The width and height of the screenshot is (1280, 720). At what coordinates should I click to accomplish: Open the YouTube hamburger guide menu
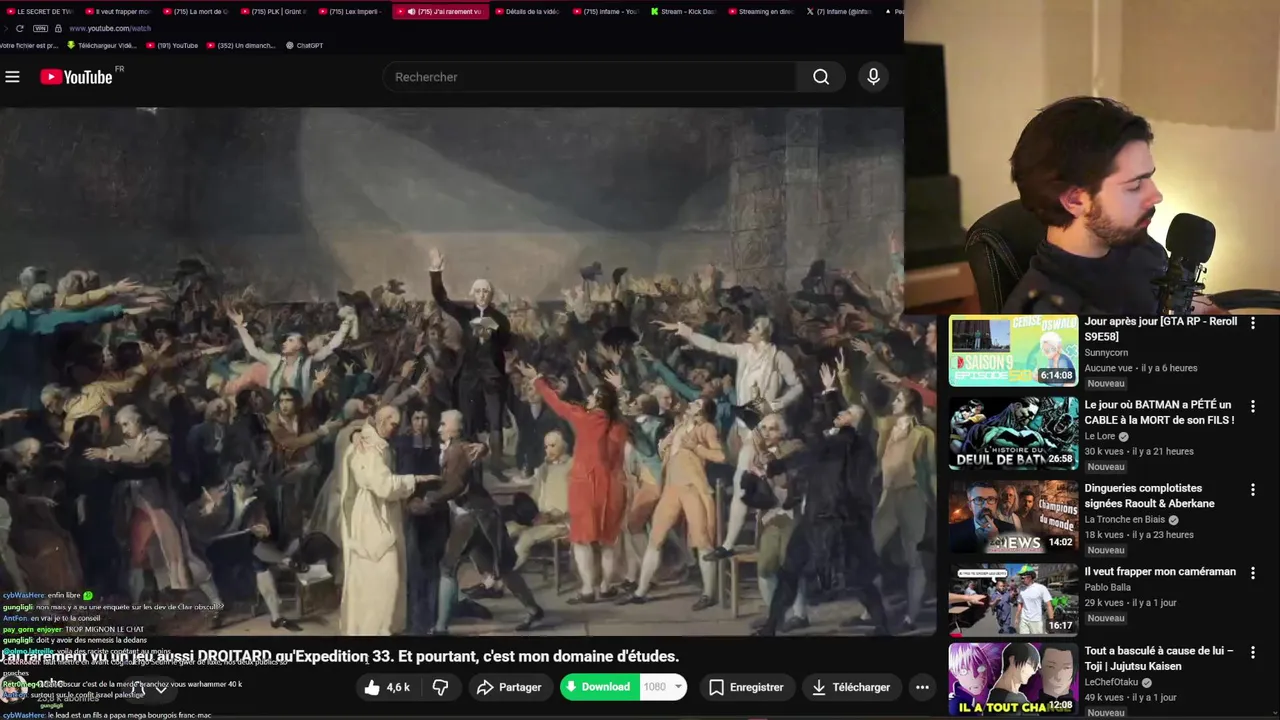[x=12, y=77]
